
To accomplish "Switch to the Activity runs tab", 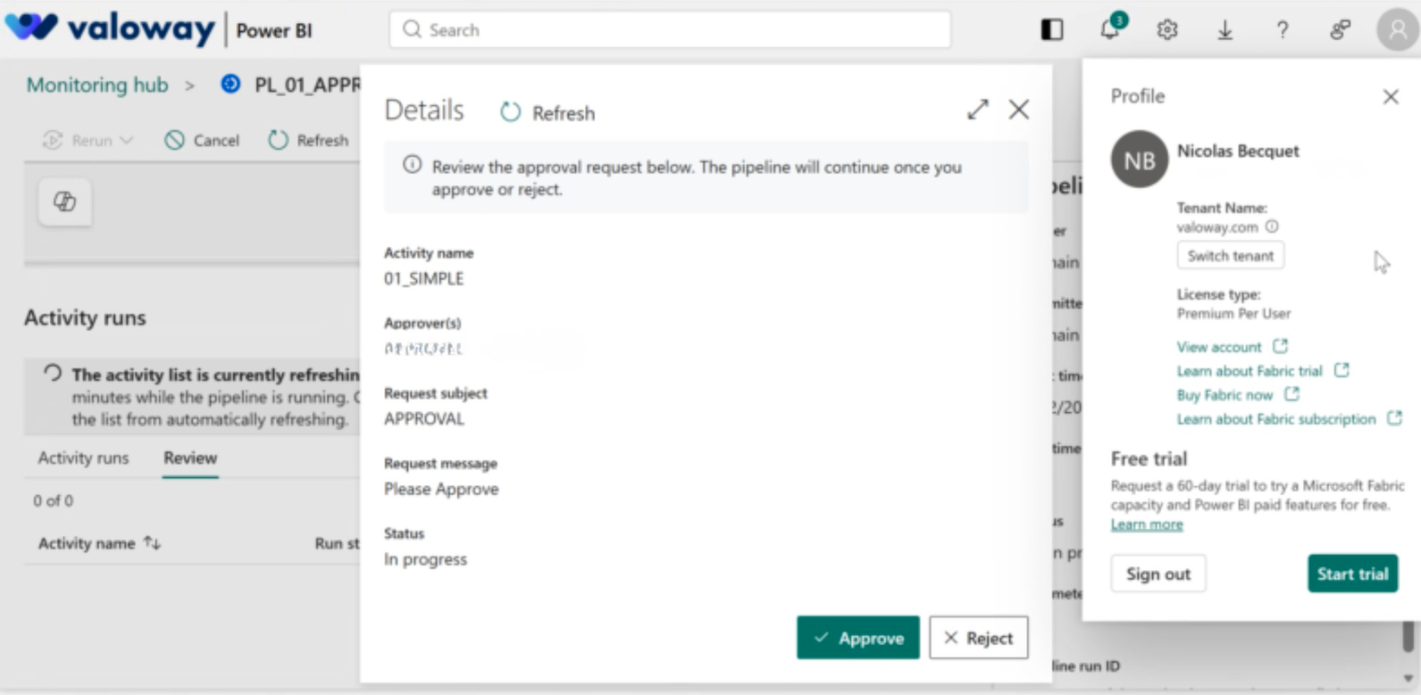I will tap(83, 458).
